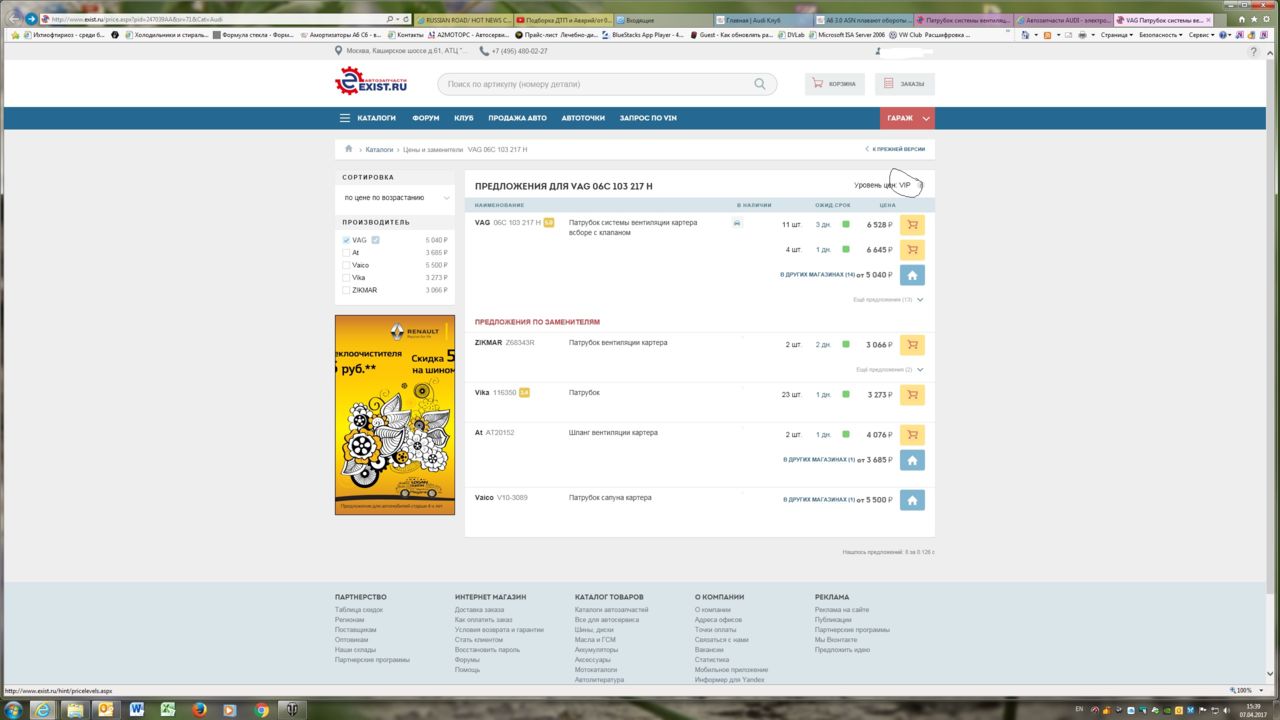The image size is (1280, 720).
Task: Click the home icon in the breadcrumb
Action: click(349, 149)
